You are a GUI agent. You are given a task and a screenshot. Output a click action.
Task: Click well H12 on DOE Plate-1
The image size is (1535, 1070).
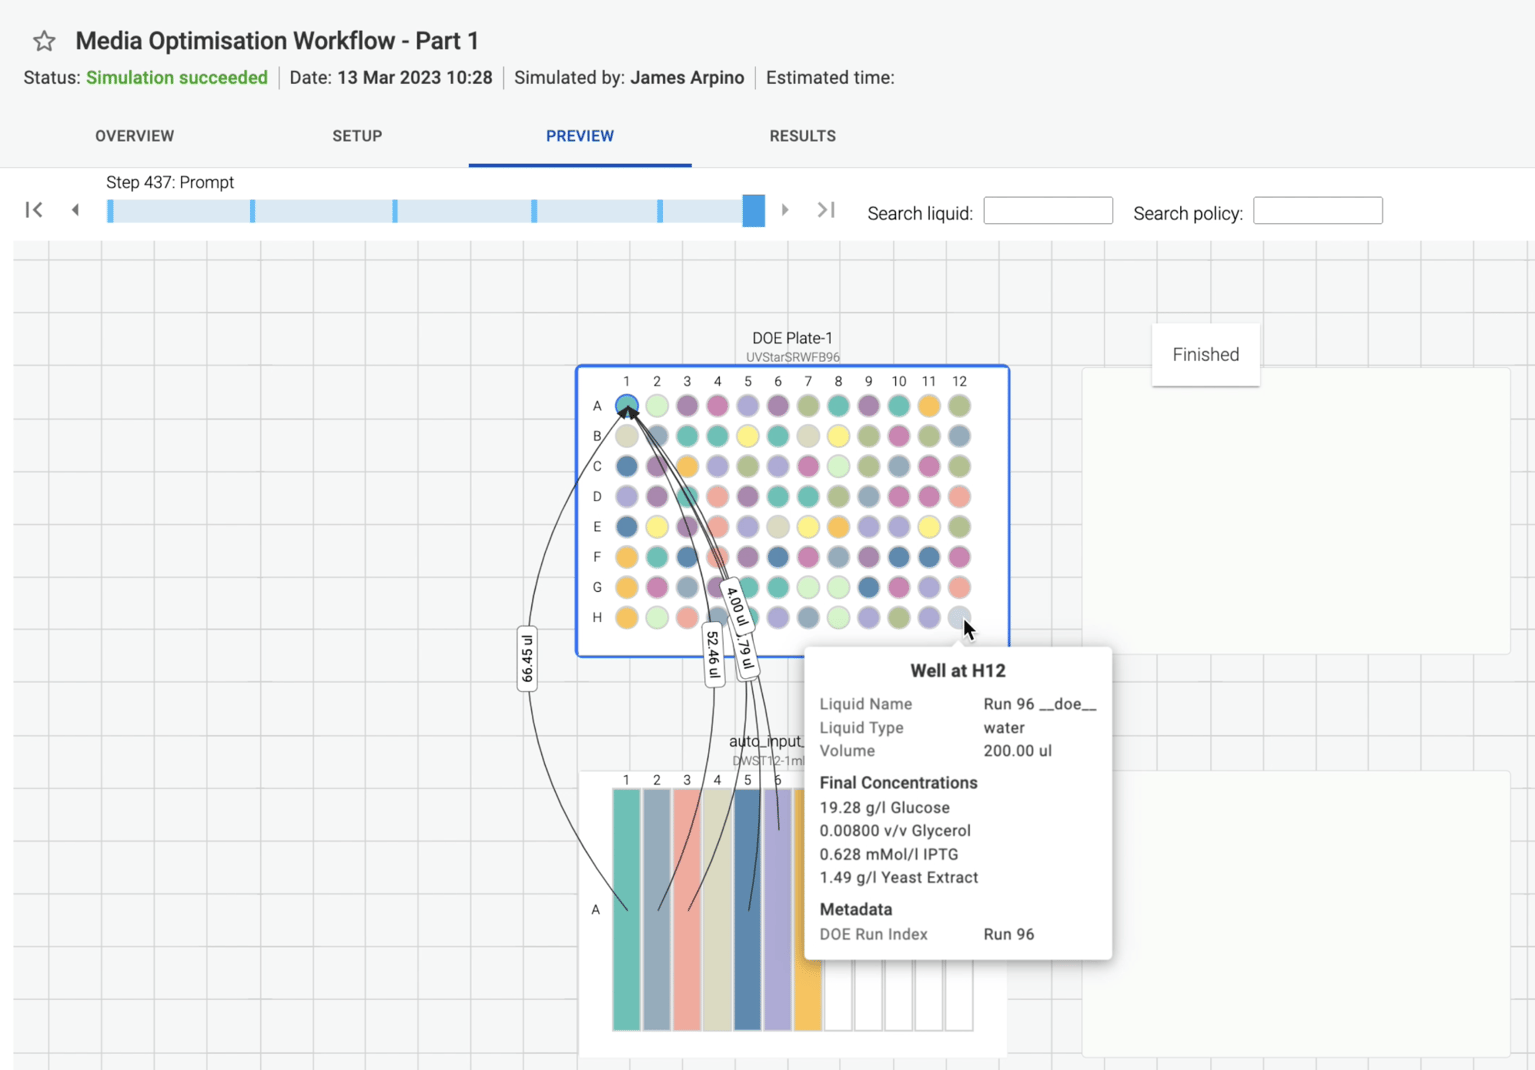point(959,618)
